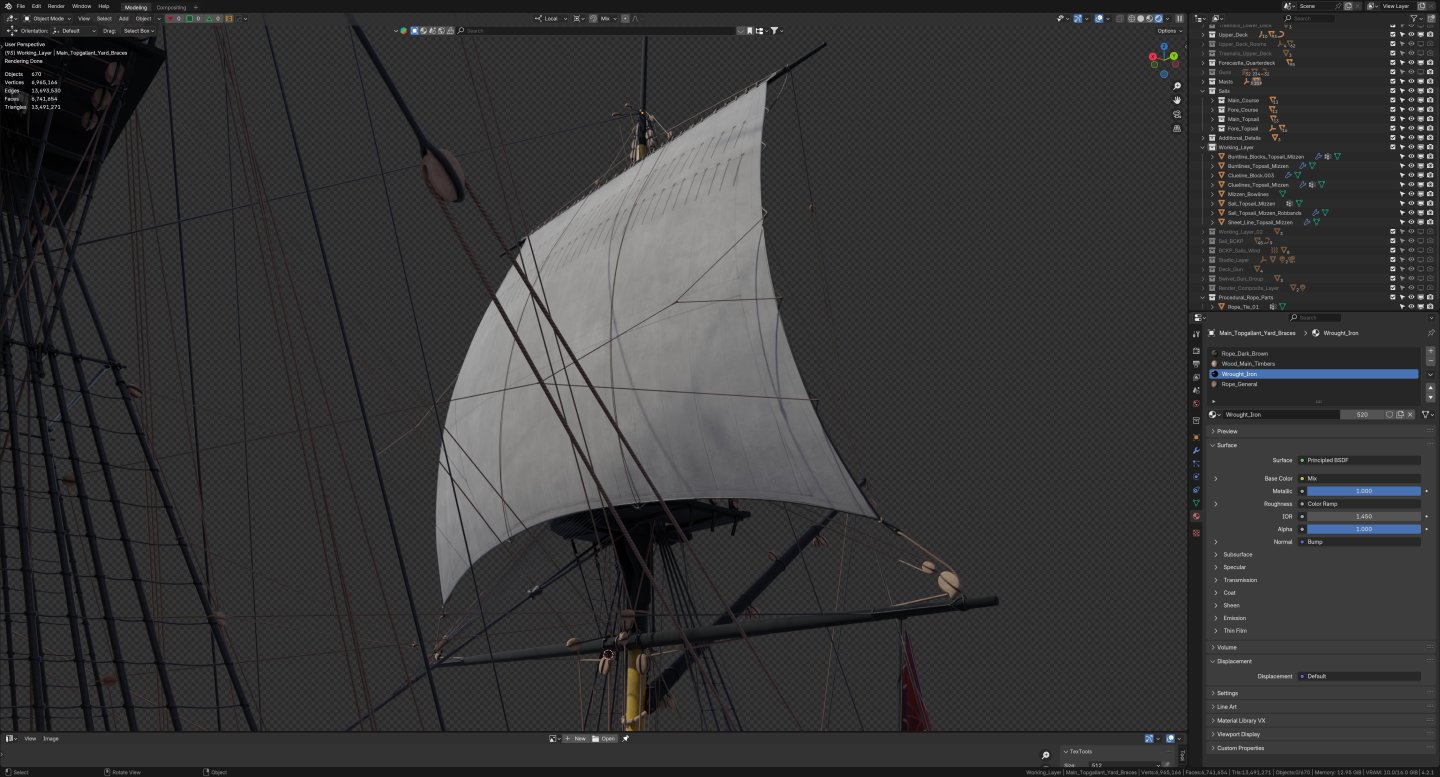Select the zoom magnifier viewport icon
The width and height of the screenshot is (1440, 777).
1178,86
